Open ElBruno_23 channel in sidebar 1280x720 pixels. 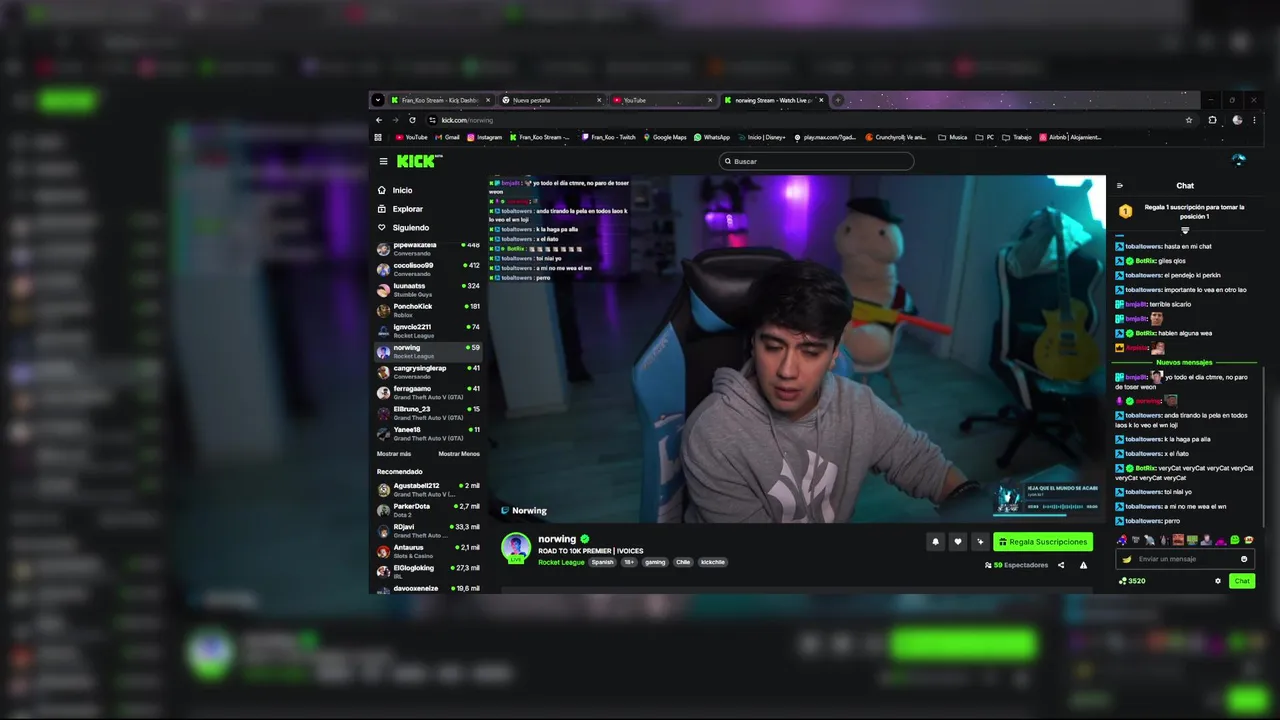[x=428, y=413]
